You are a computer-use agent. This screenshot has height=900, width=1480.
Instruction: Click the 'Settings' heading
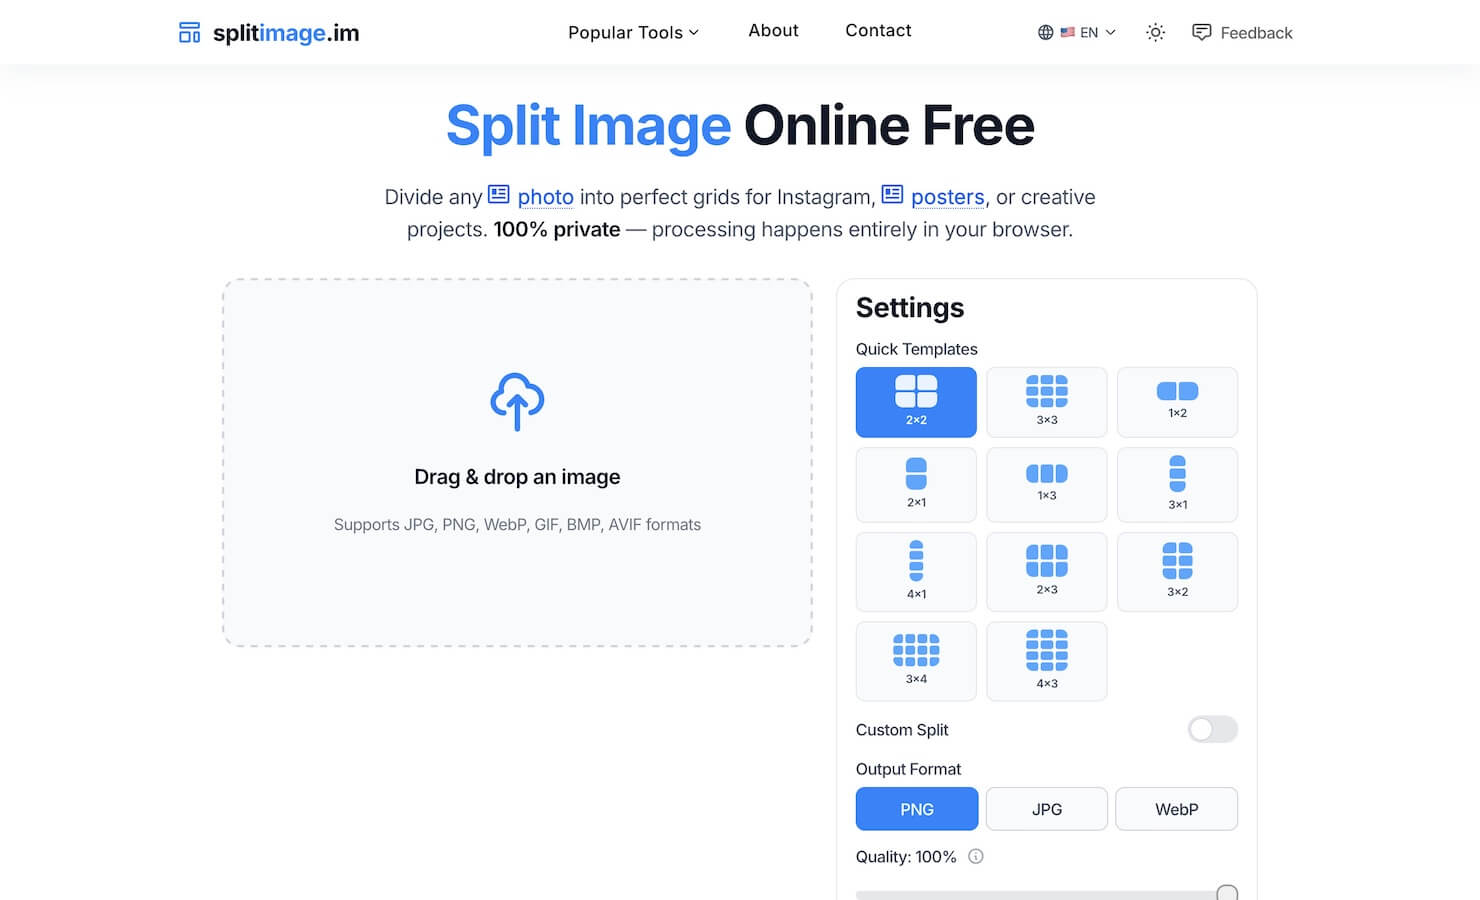pos(910,307)
